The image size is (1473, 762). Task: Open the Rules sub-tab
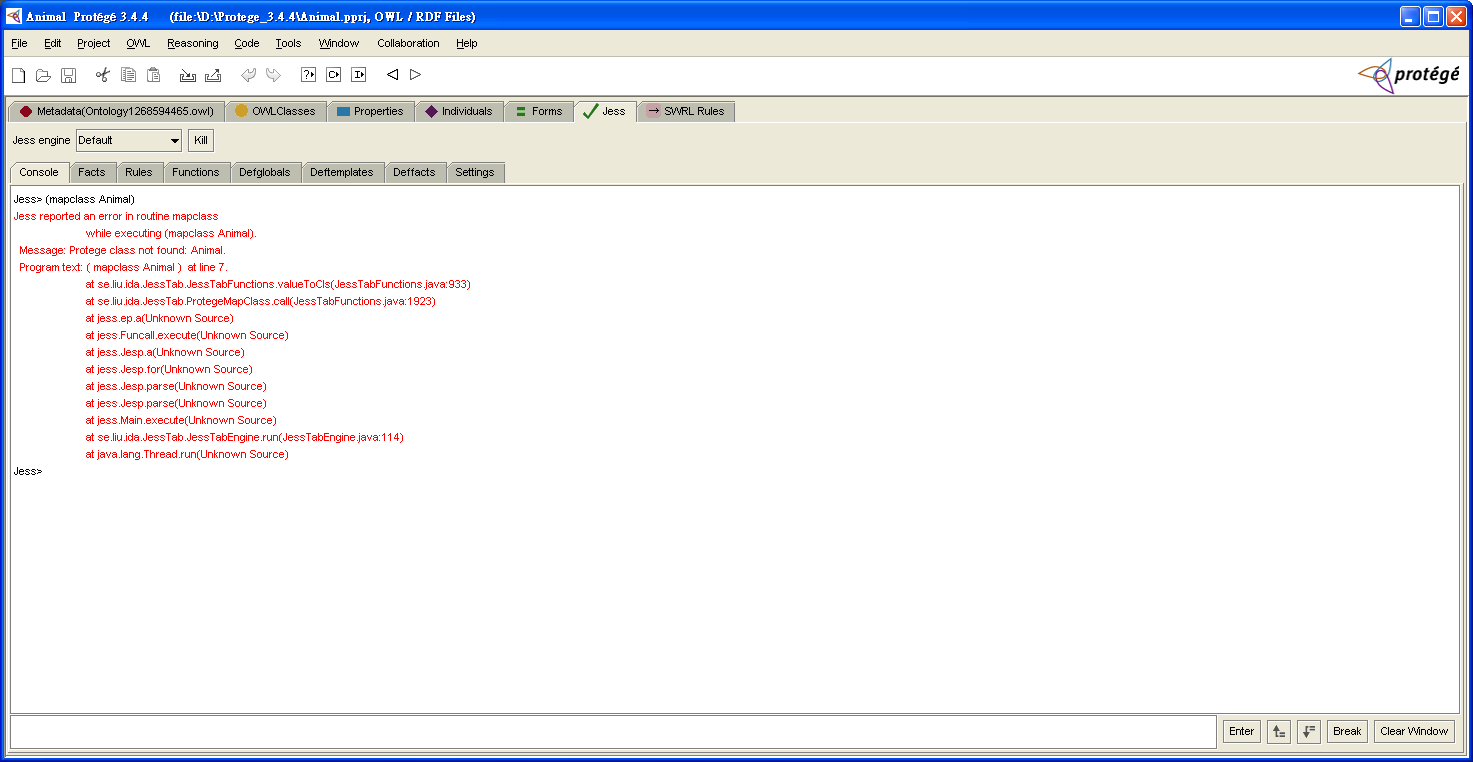click(x=139, y=172)
